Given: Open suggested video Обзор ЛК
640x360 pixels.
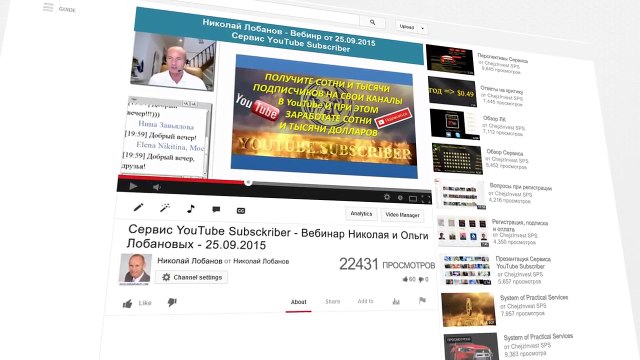Looking at the screenshot, I should tap(494, 119).
